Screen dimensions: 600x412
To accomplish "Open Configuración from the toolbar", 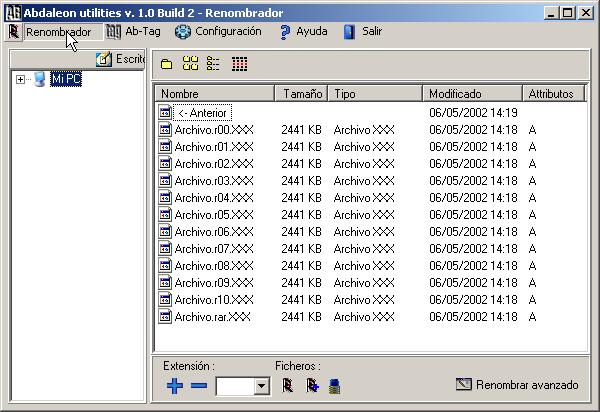I will (218, 31).
